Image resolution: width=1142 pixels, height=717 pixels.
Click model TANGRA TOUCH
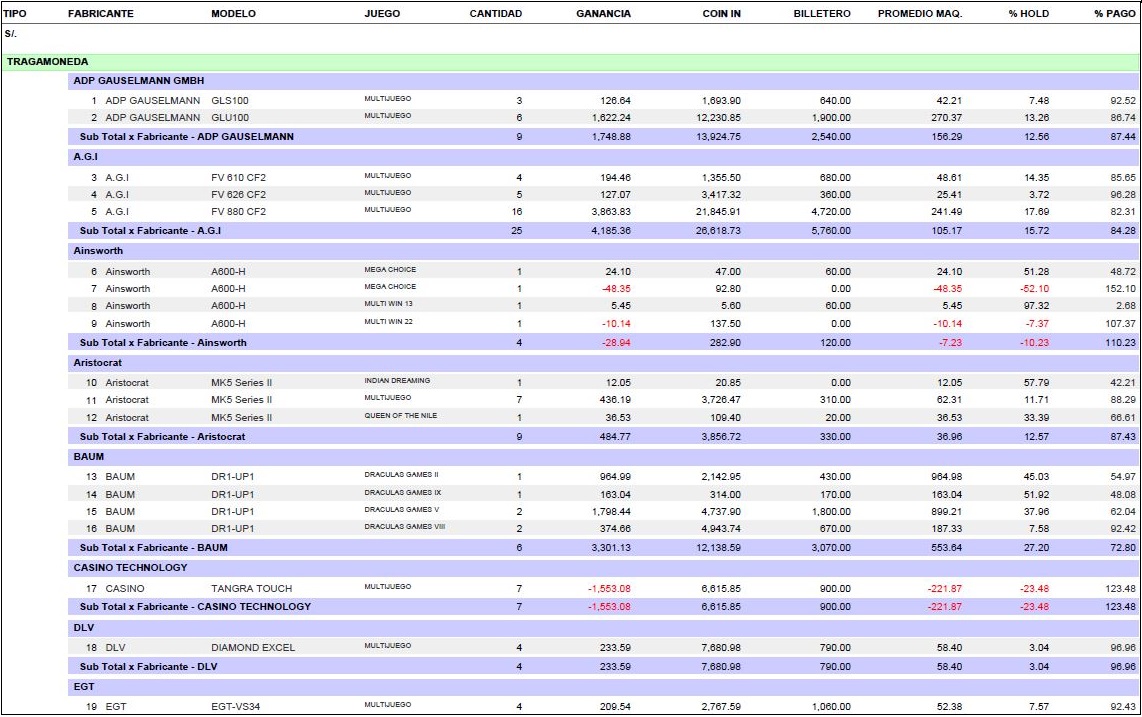[252, 588]
